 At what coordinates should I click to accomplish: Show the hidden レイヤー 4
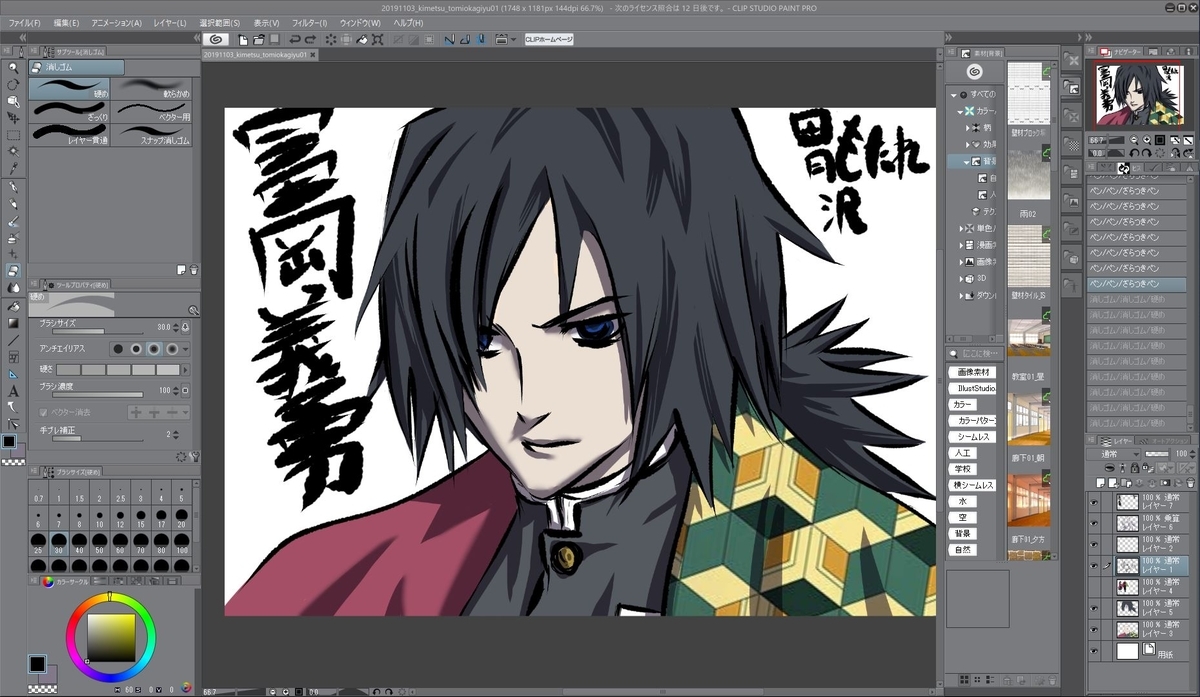click(x=1095, y=586)
